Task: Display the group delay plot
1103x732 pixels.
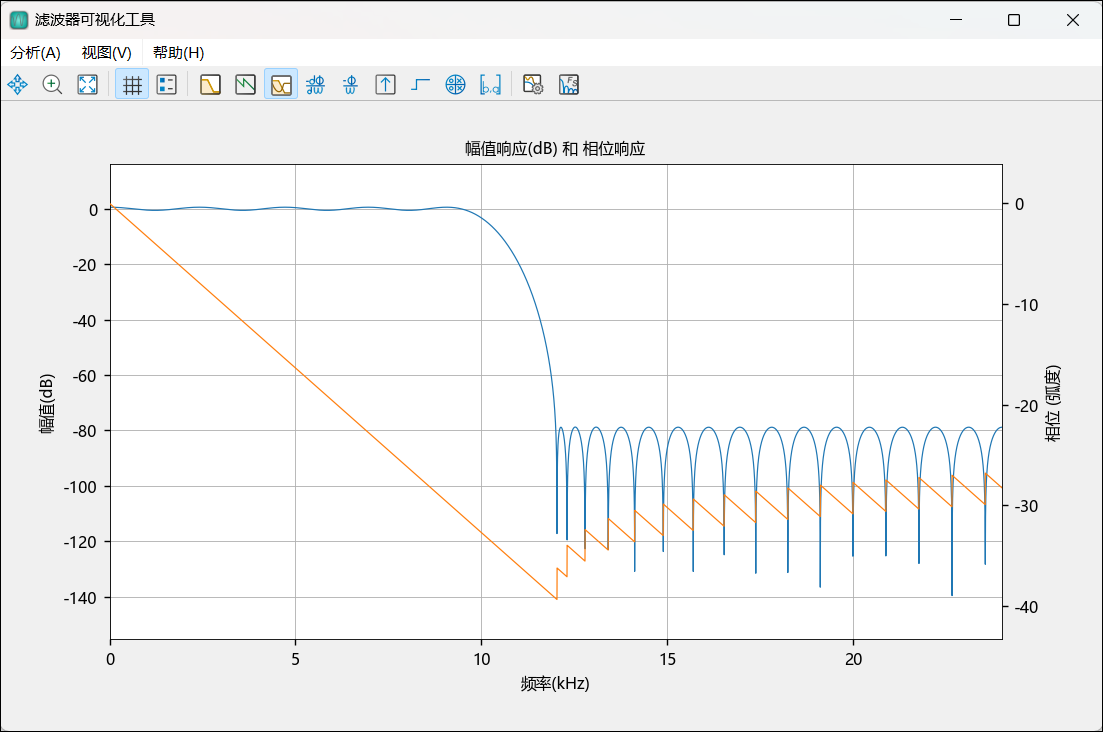Action: (315, 85)
